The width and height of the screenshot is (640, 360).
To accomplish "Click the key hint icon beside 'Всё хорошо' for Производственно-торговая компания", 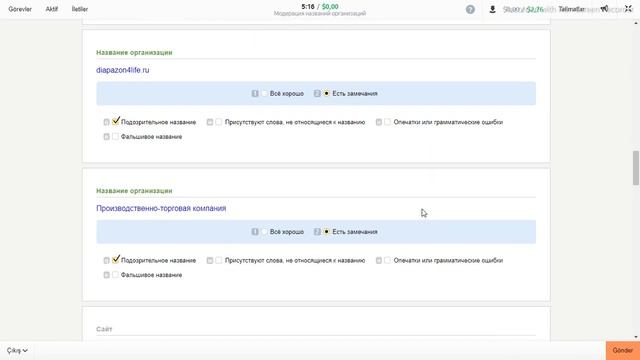I will tap(255, 232).
